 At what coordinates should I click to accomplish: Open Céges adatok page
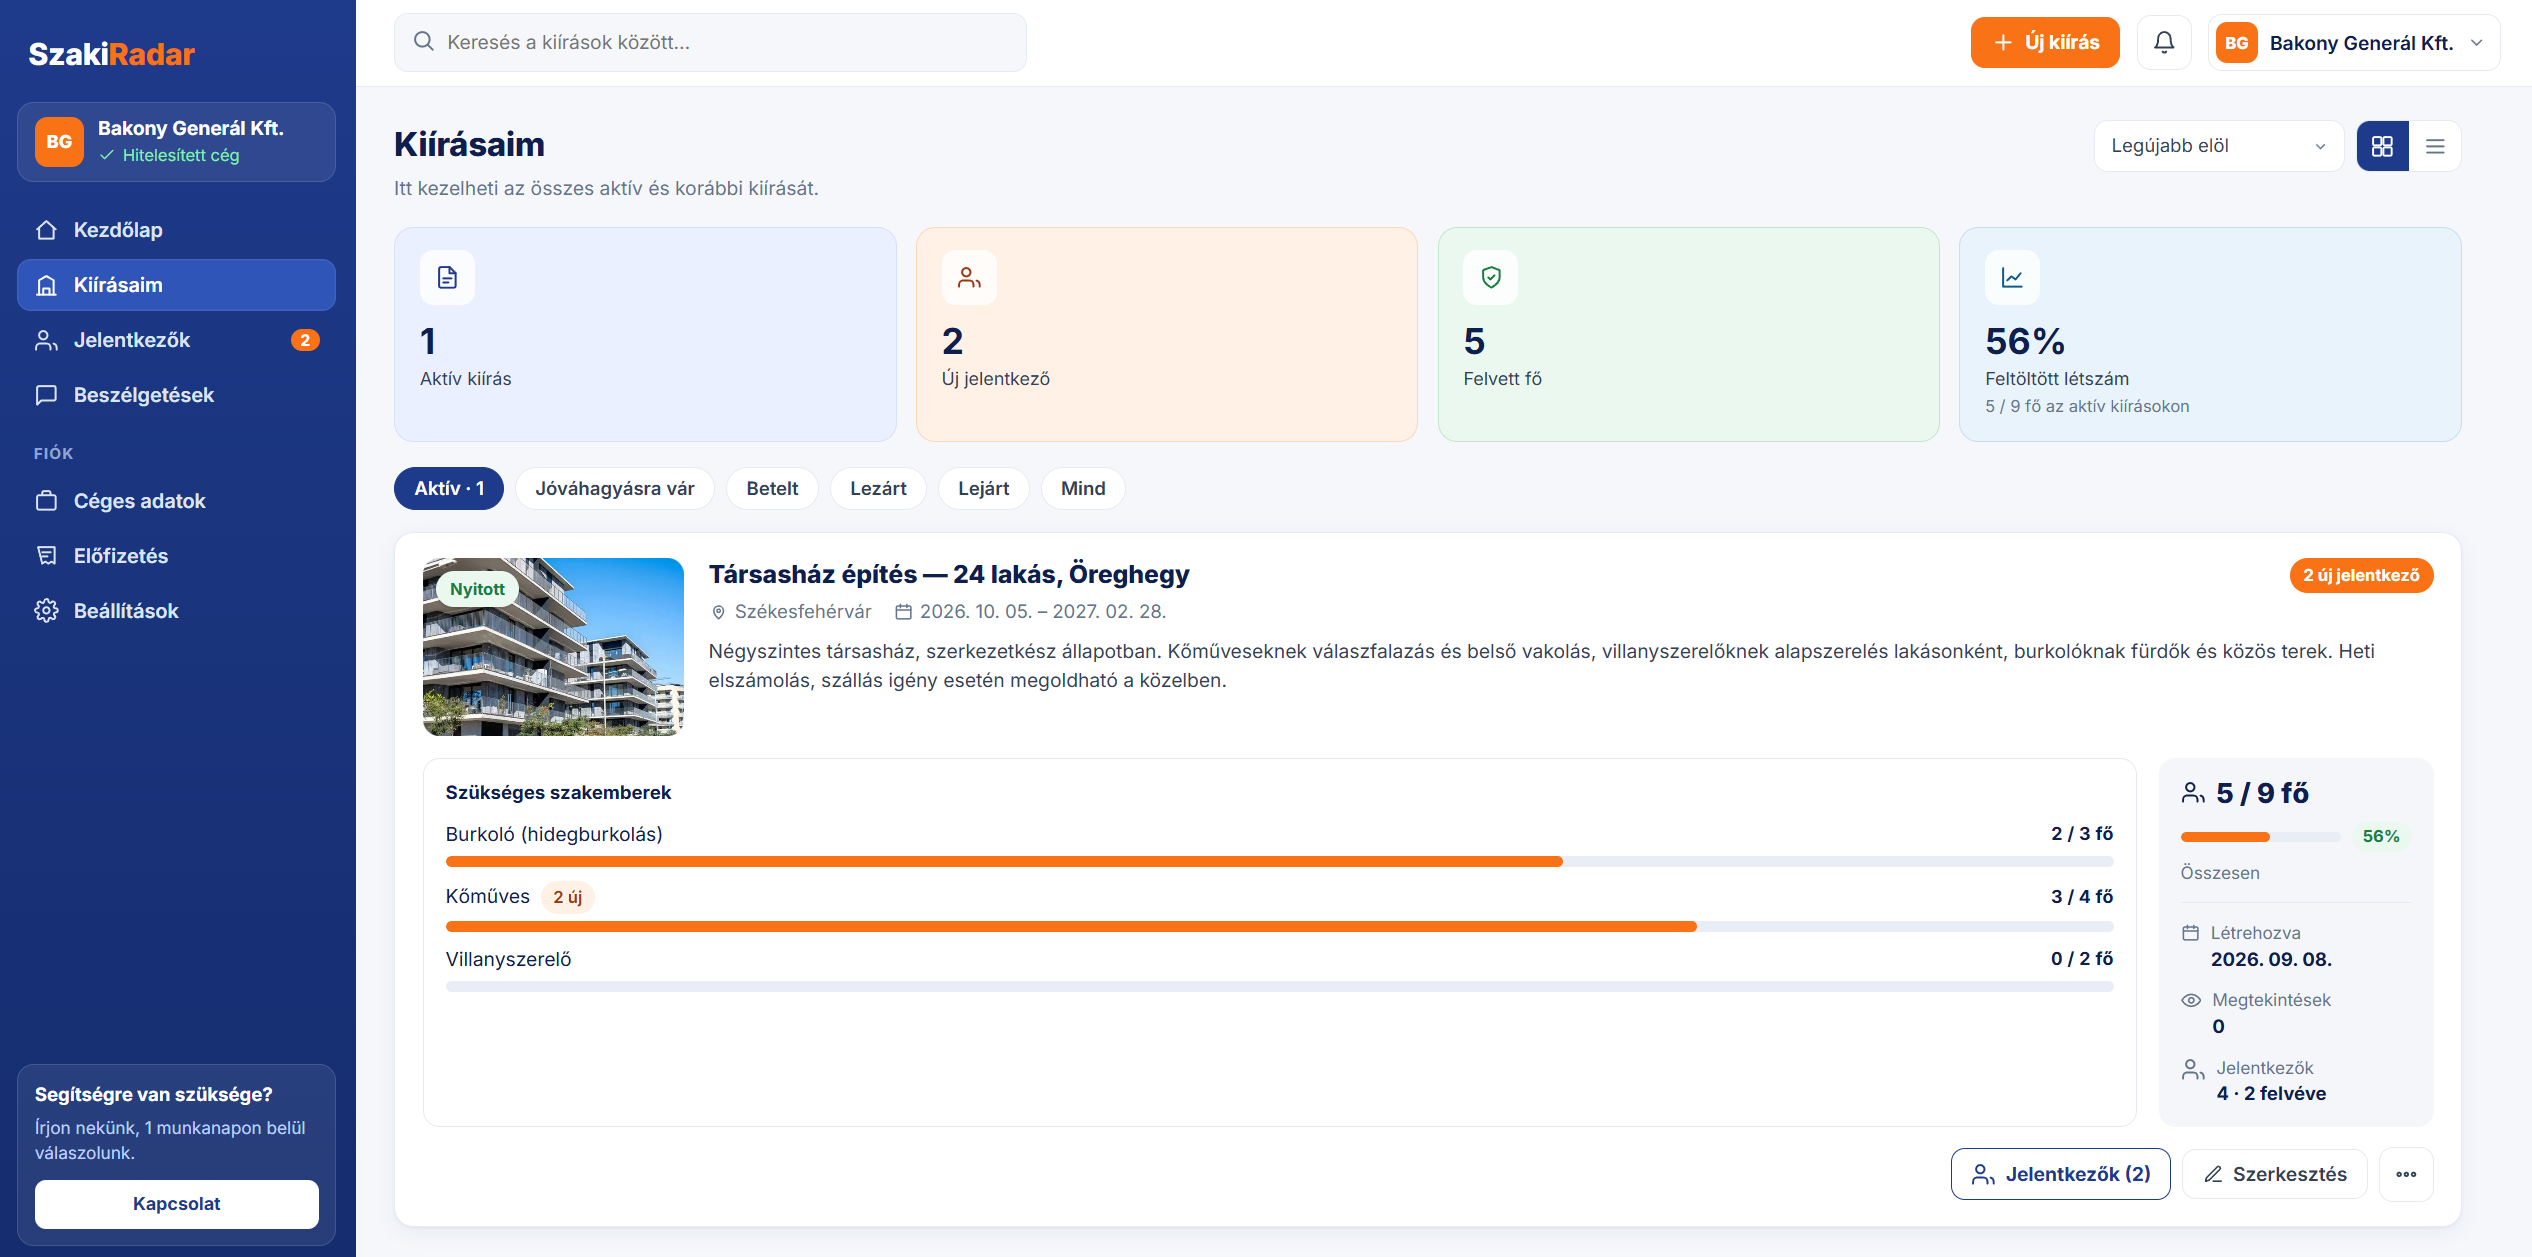(176, 501)
